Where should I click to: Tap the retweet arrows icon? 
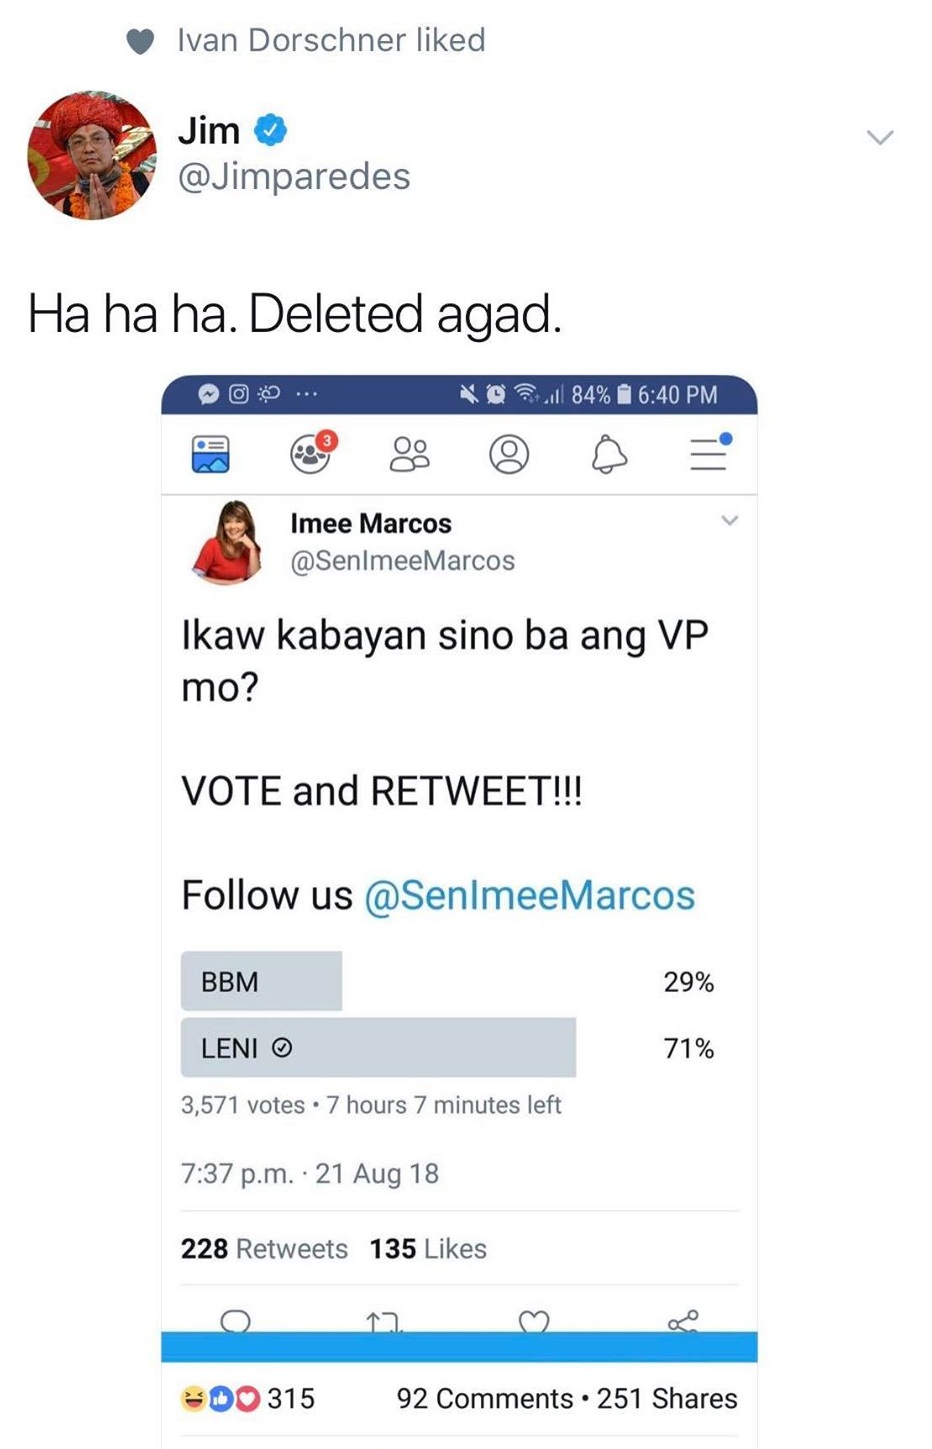384,1322
